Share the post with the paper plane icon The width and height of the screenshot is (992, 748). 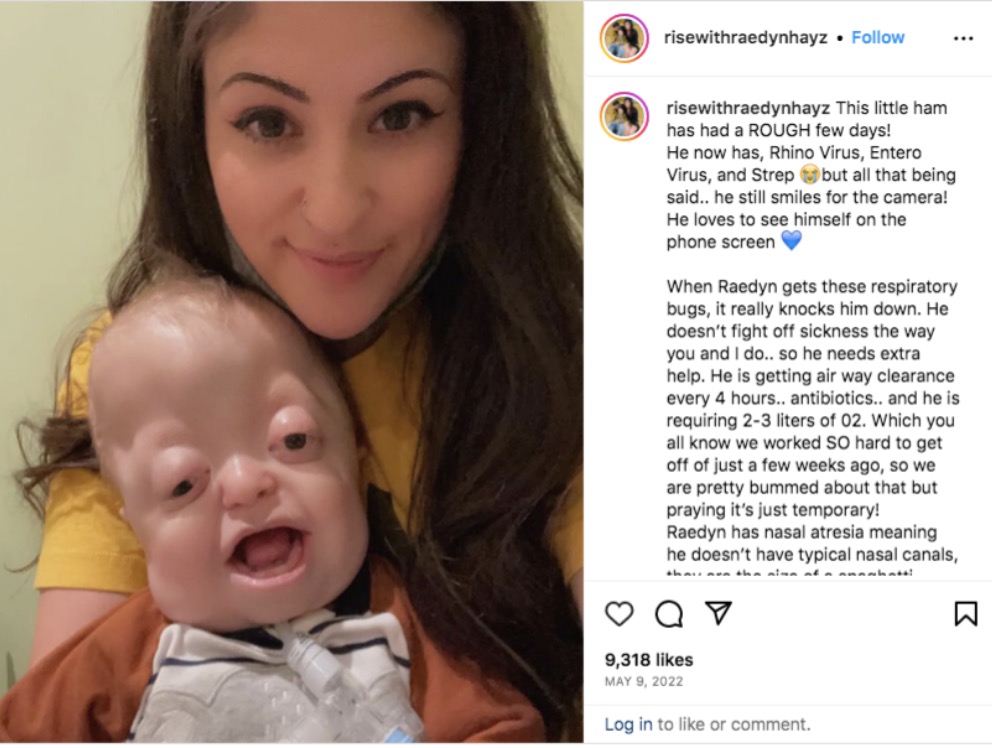[718, 613]
